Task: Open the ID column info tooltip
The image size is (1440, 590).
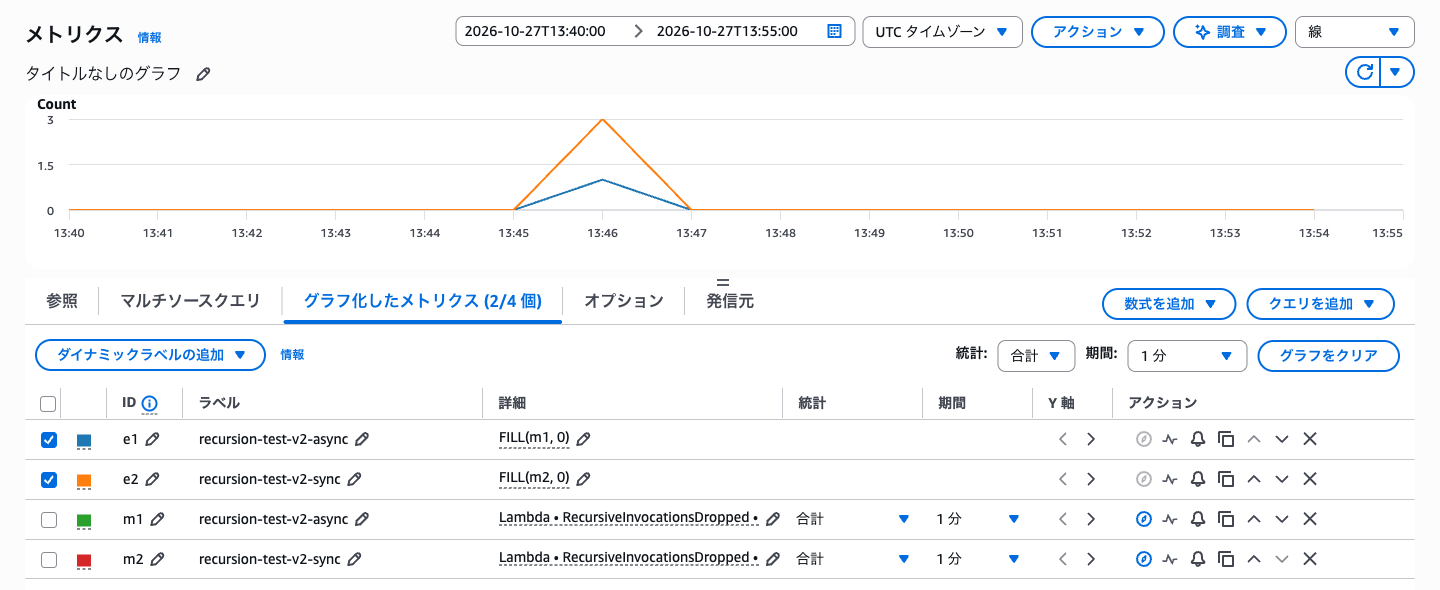Action: click(150, 403)
